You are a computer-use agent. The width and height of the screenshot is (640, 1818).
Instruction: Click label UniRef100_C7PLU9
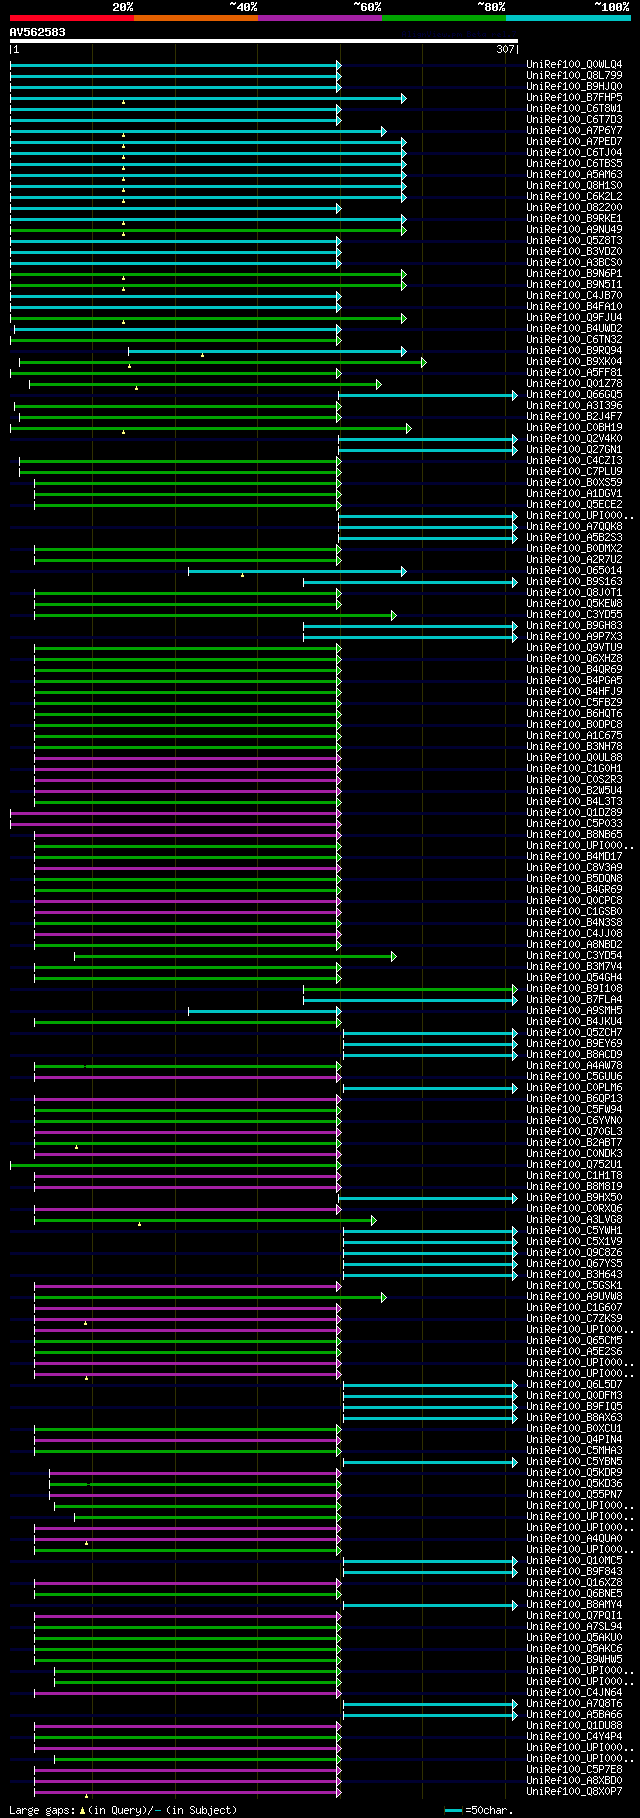(x=574, y=472)
